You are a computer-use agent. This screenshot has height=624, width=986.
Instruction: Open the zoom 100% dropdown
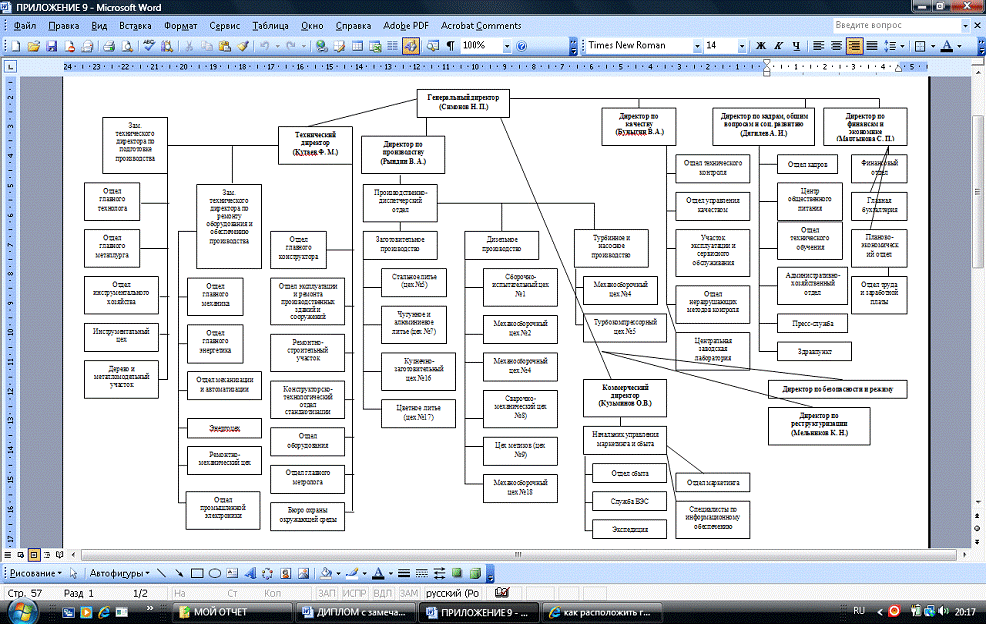tap(507, 46)
